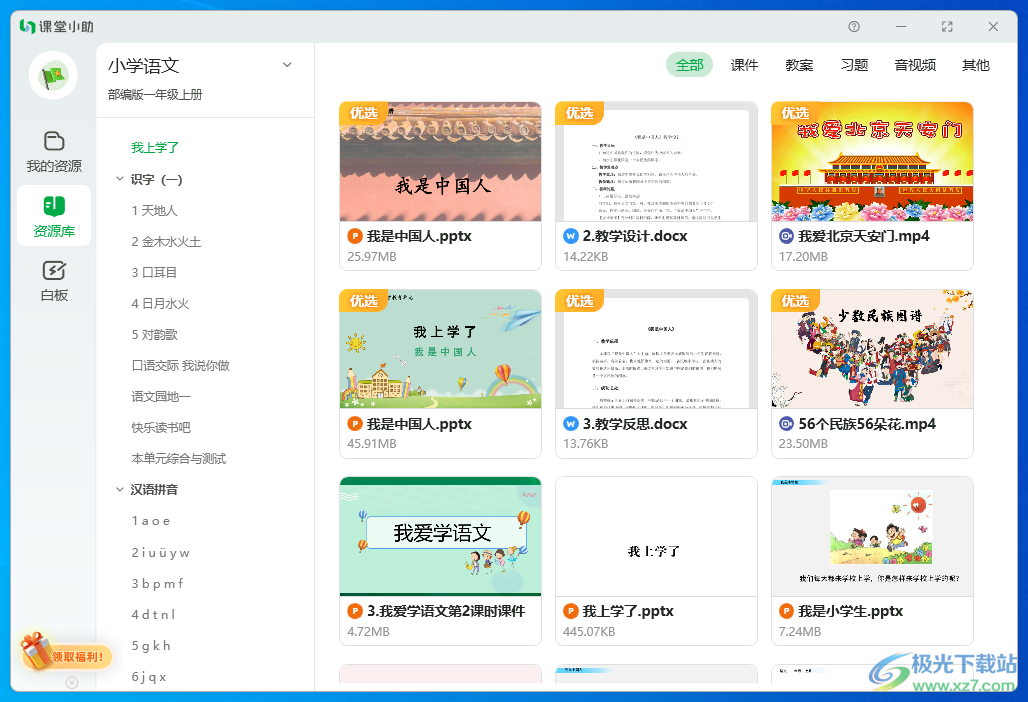Click the 3.教学反思.docx file name
Screen dimensions: 1028x702
coord(635,424)
